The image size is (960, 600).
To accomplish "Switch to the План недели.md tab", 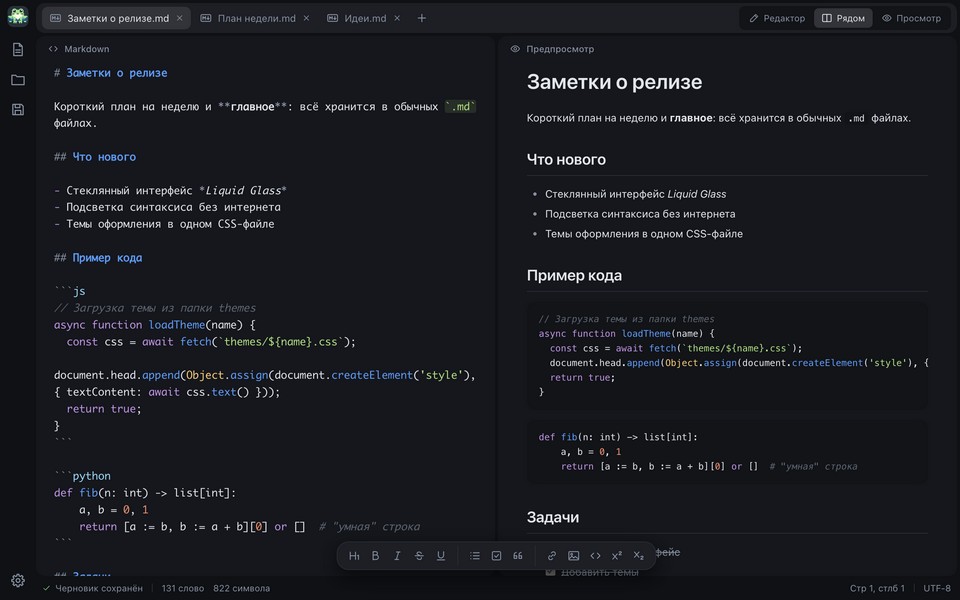I will [x=257, y=18].
